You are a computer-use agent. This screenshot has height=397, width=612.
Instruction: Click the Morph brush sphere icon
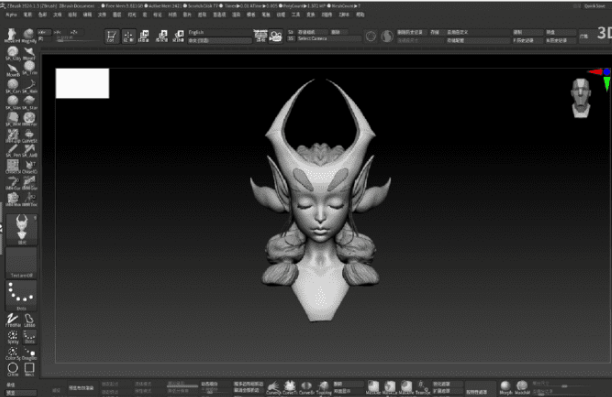pos(506,387)
